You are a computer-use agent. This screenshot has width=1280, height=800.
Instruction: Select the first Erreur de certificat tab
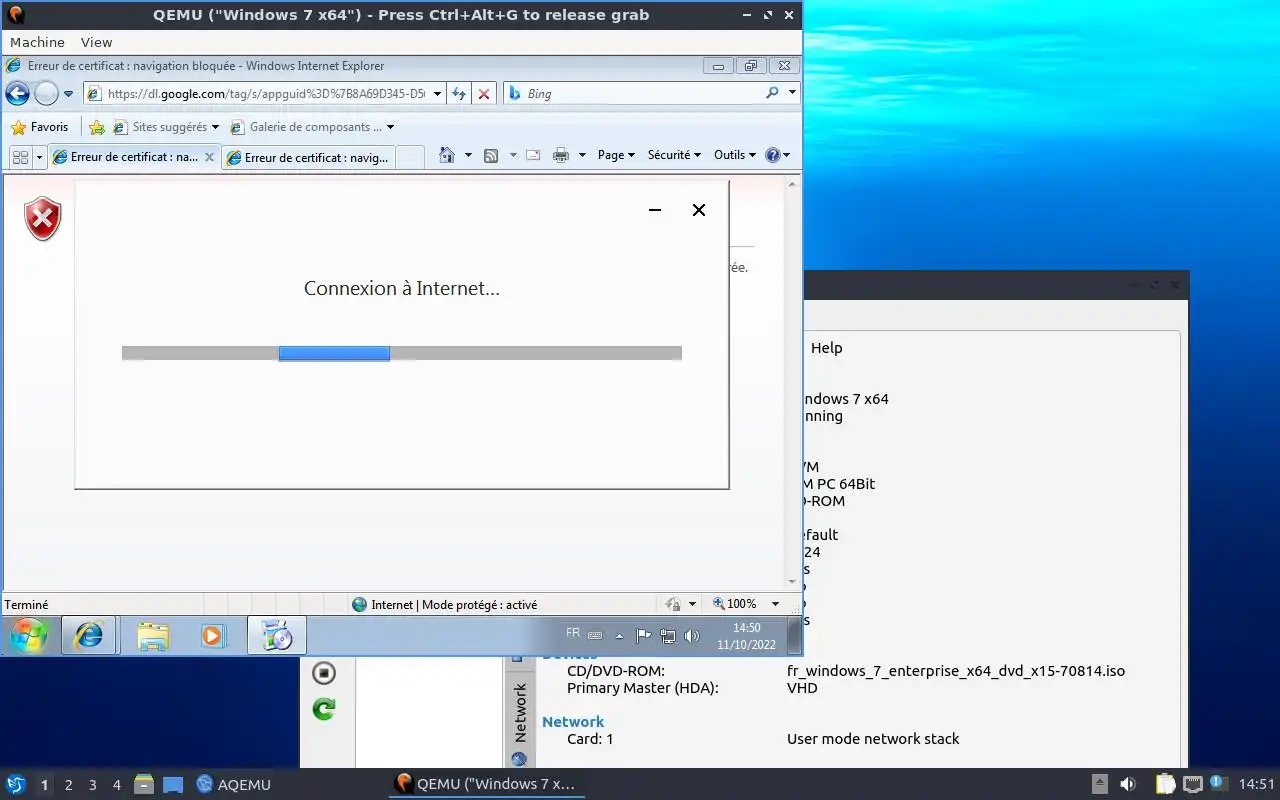[x=126, y=157]
